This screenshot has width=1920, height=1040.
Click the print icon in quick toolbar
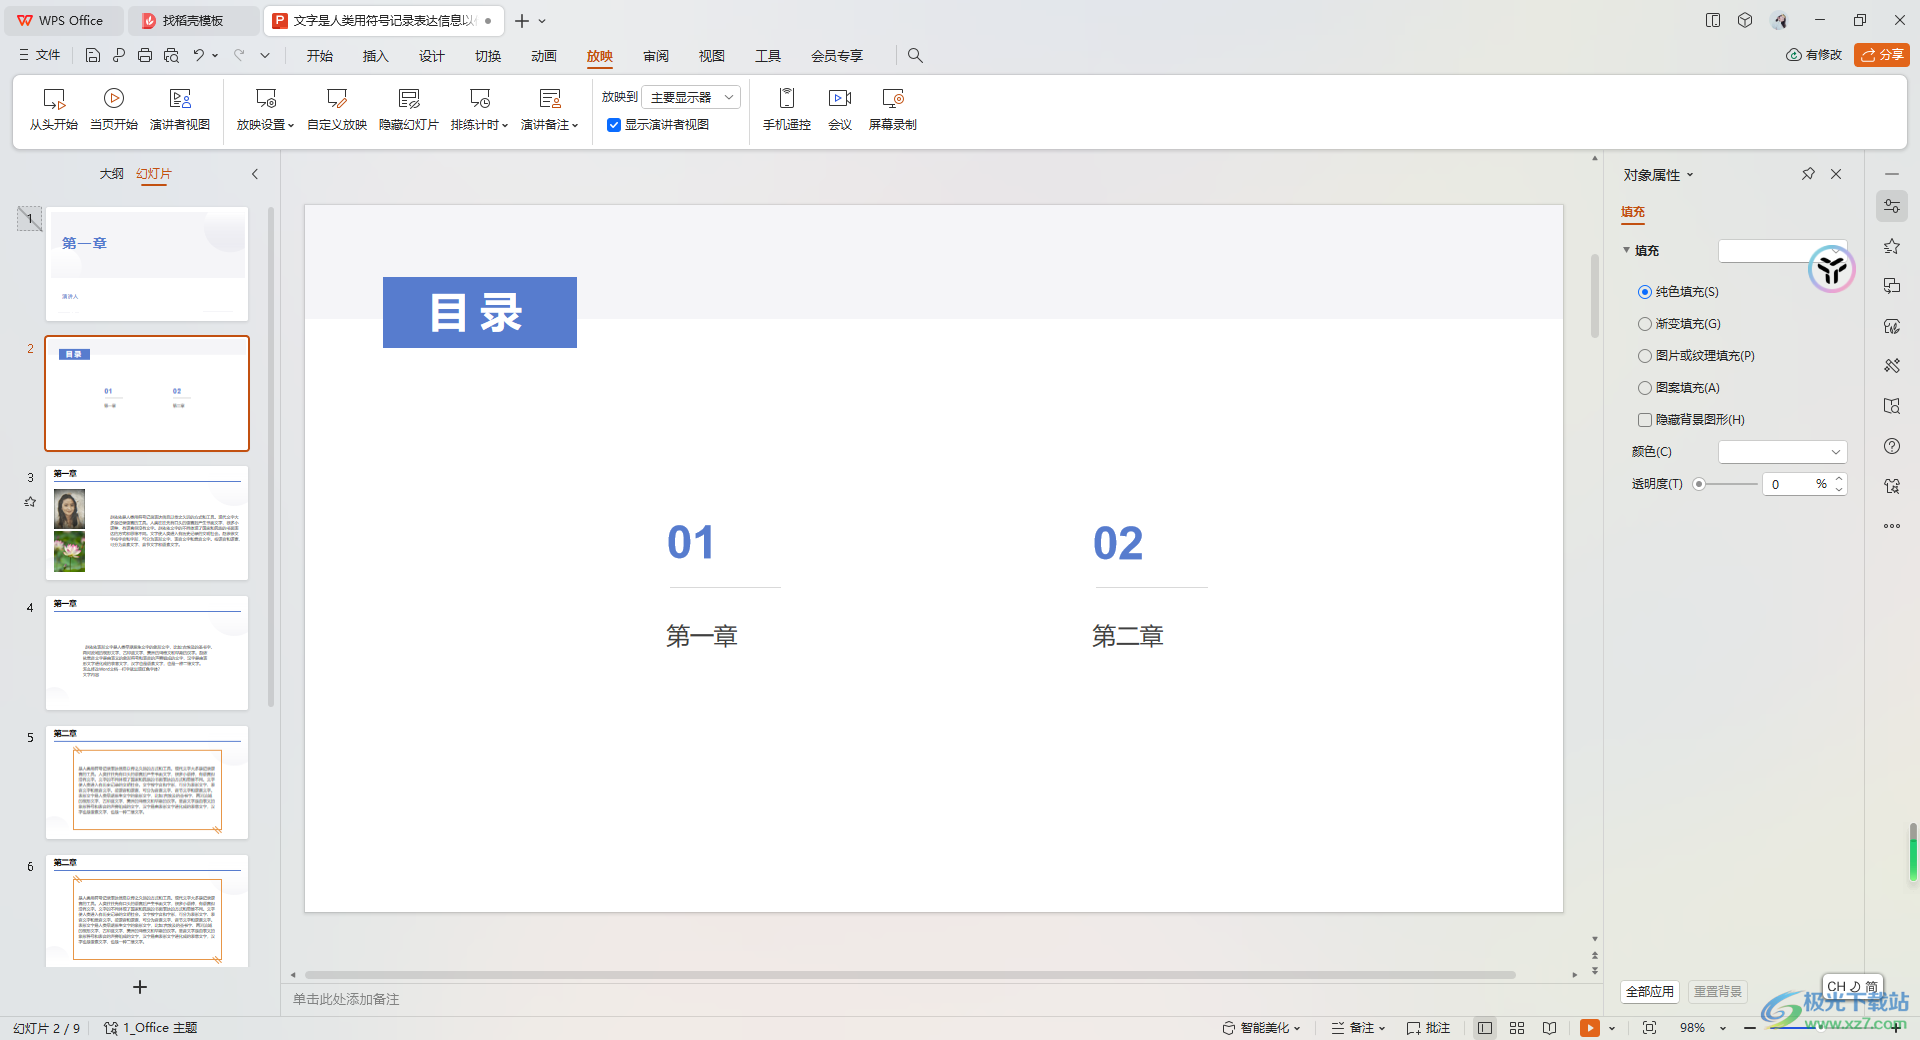point(145,56)
